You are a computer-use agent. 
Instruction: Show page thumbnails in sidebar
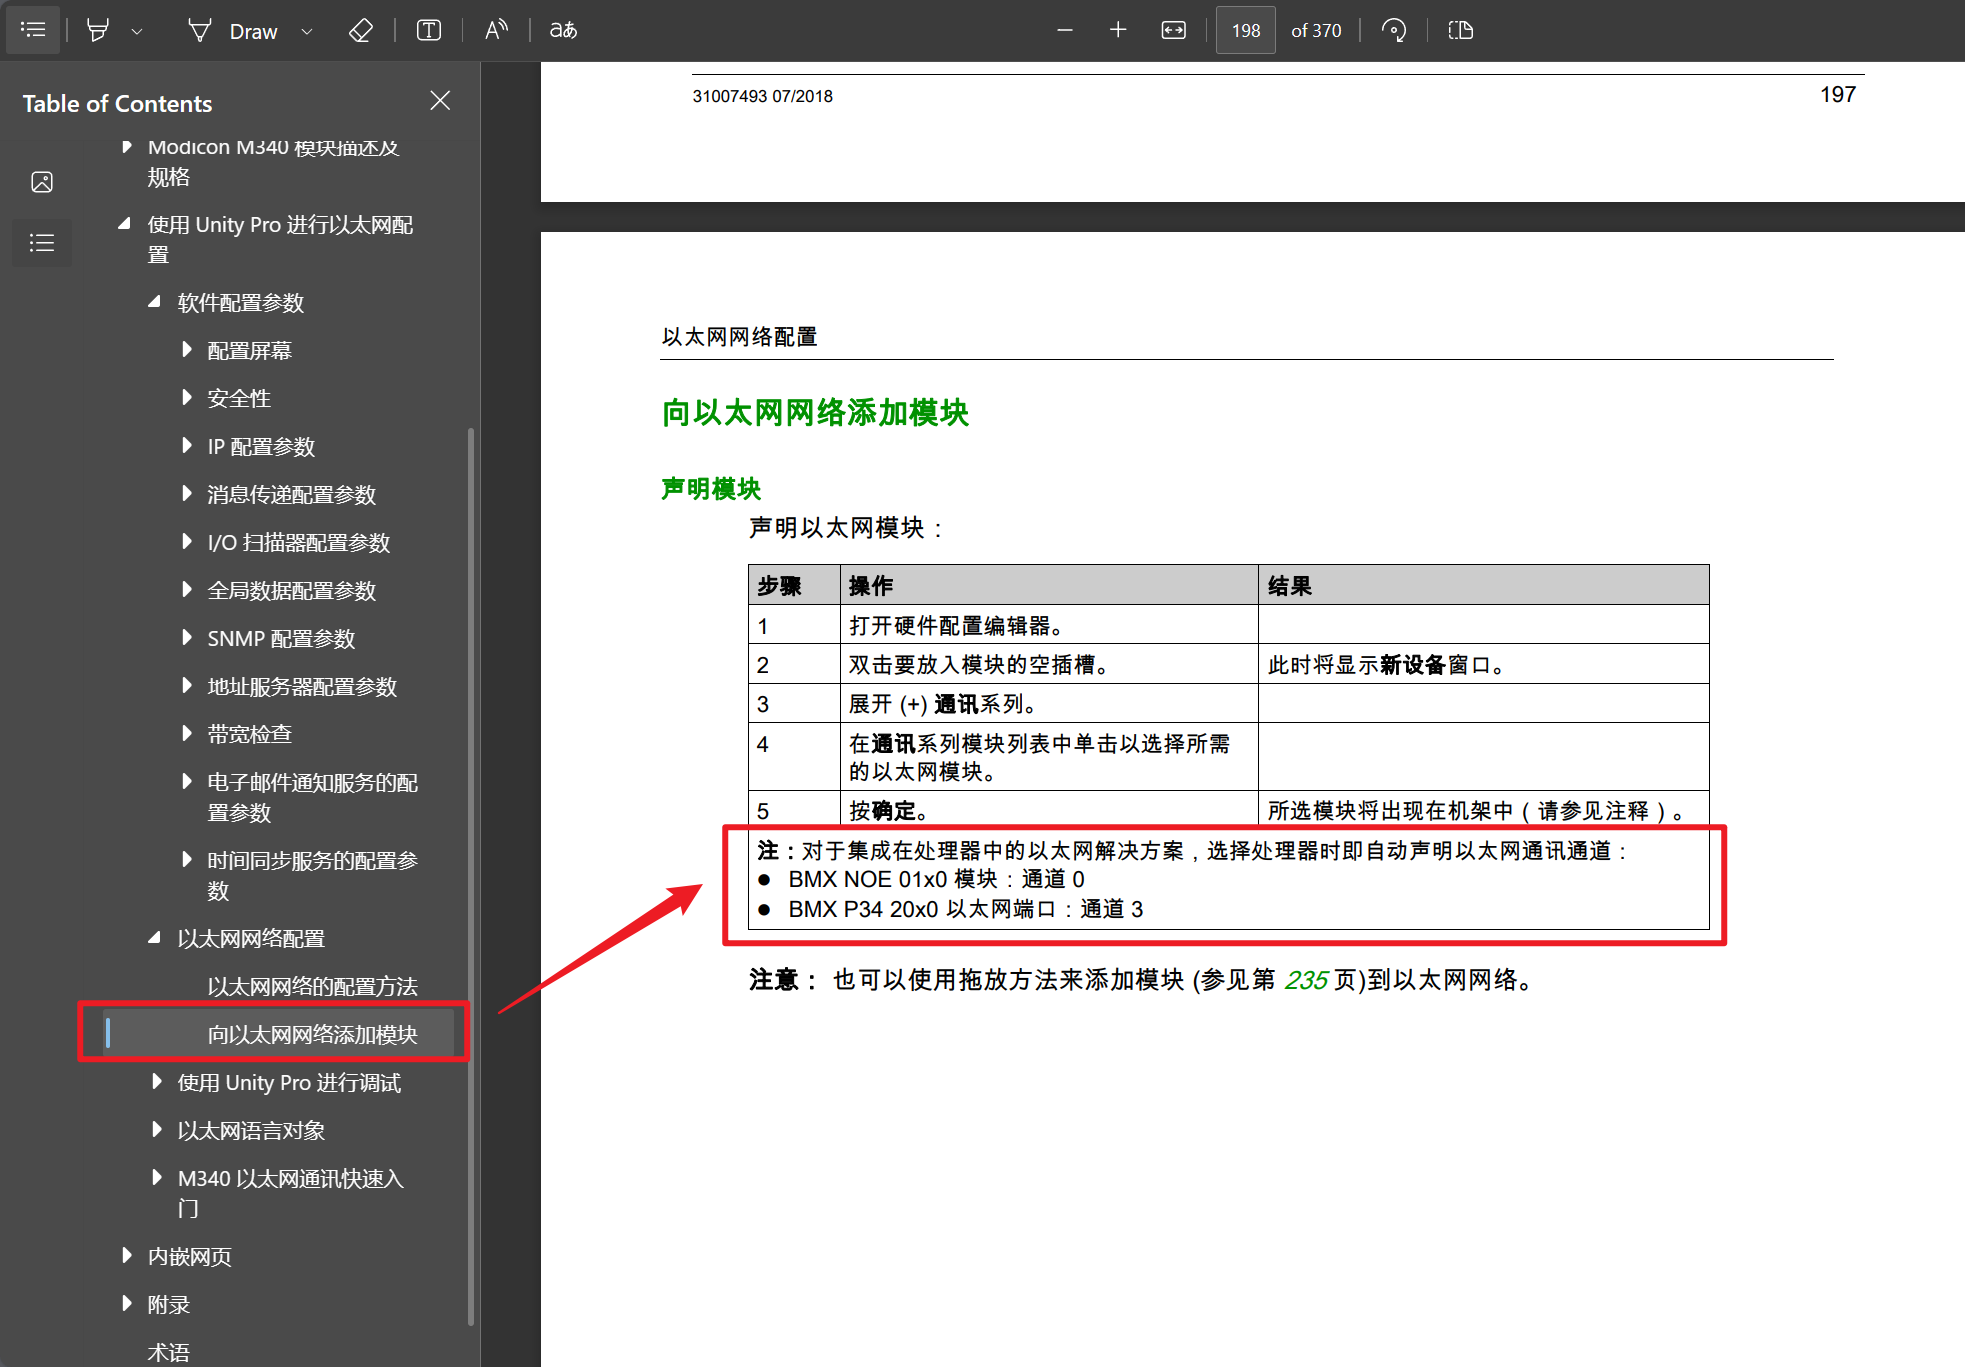(x=42, y=182)
